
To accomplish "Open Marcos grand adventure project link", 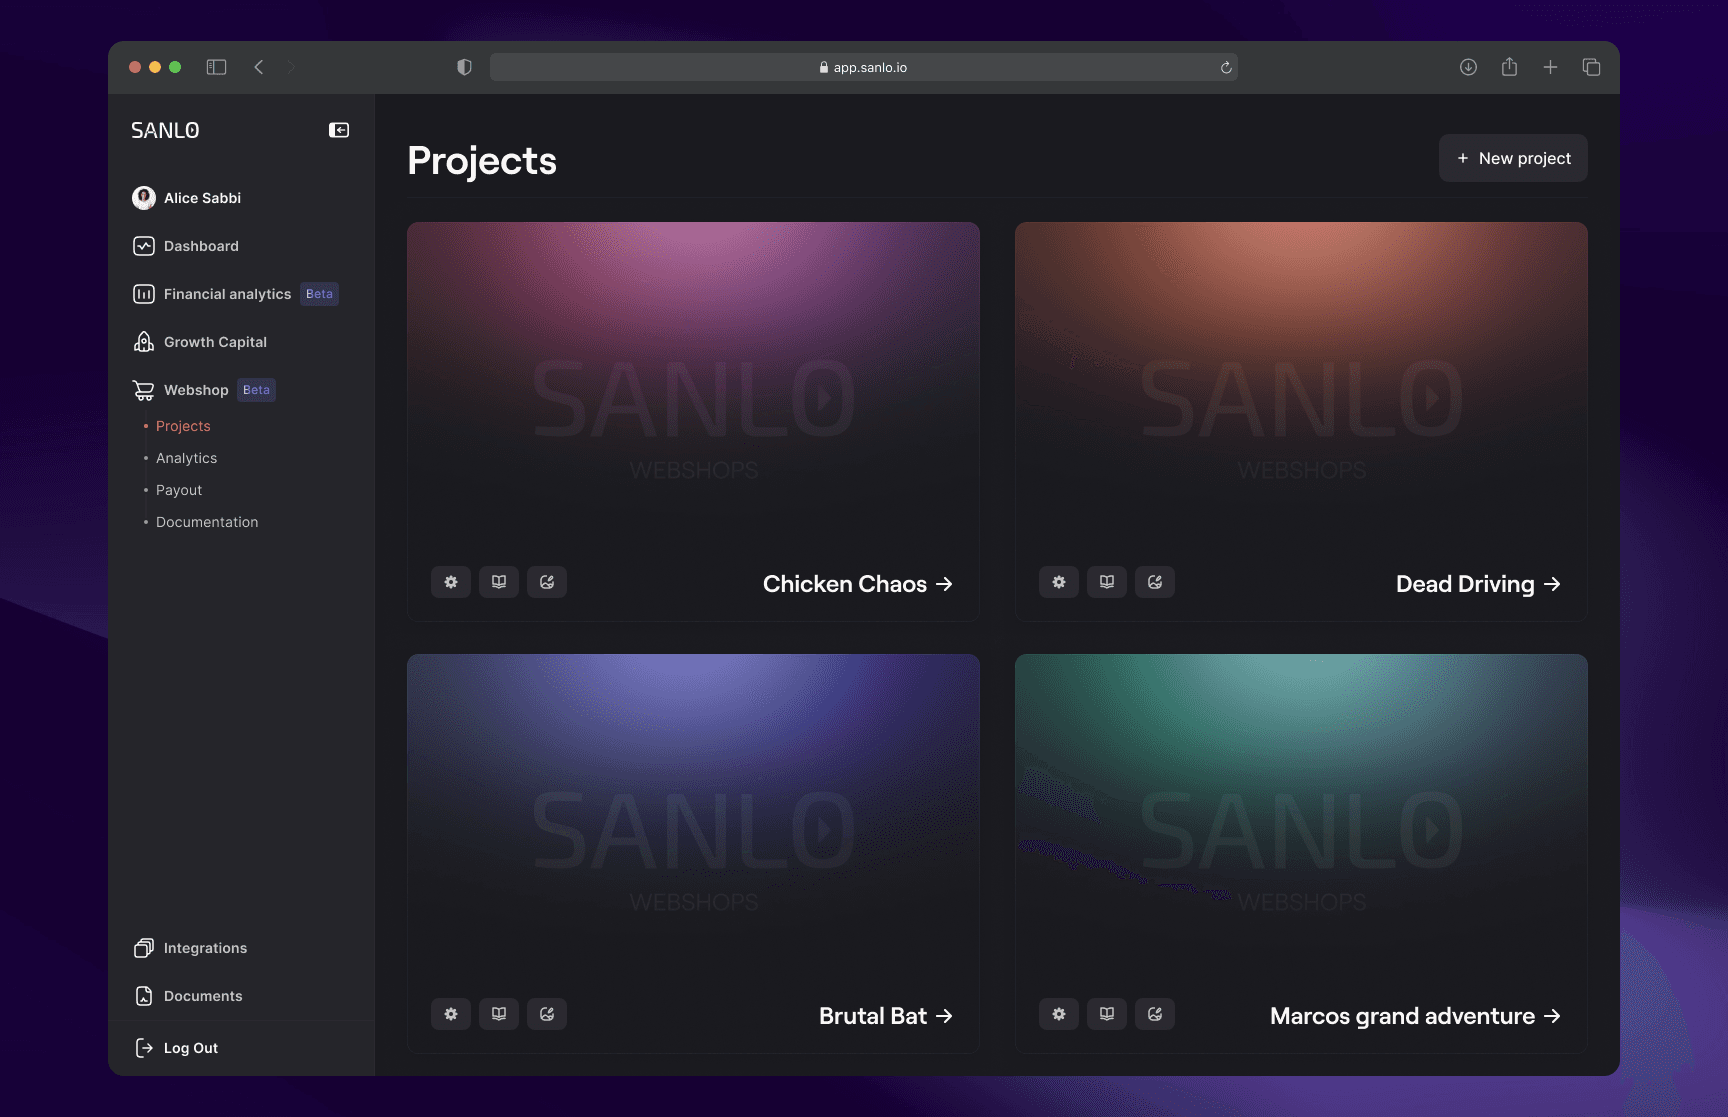I will pyautogui.click(x=1415, y=1016).
